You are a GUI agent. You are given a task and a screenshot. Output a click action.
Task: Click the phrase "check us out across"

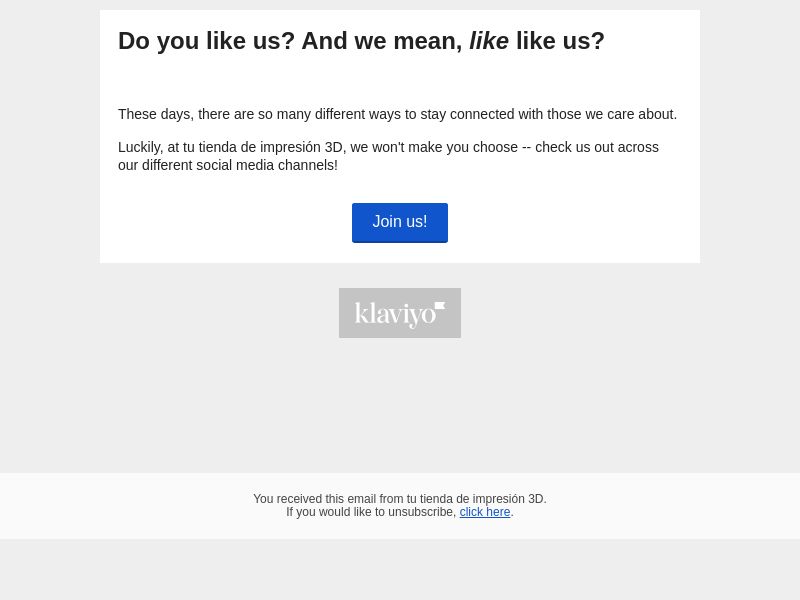click(597, 147)
